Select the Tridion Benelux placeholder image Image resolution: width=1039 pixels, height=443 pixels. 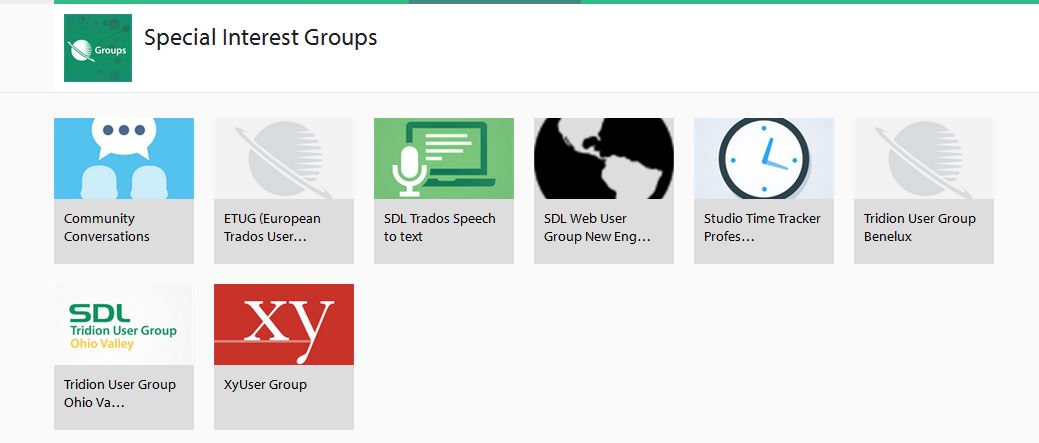[x=923, y=158]
